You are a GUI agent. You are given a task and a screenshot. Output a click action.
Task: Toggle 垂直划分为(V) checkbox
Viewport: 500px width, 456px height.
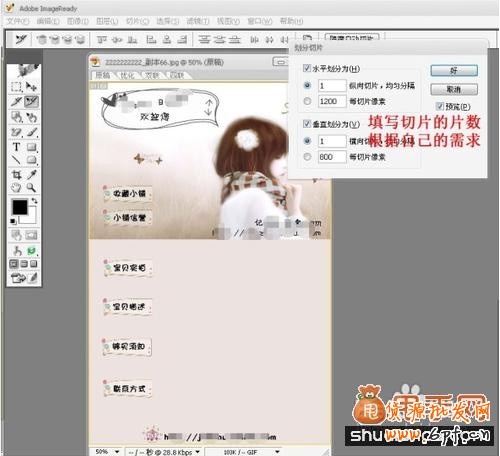coord(307,124)
